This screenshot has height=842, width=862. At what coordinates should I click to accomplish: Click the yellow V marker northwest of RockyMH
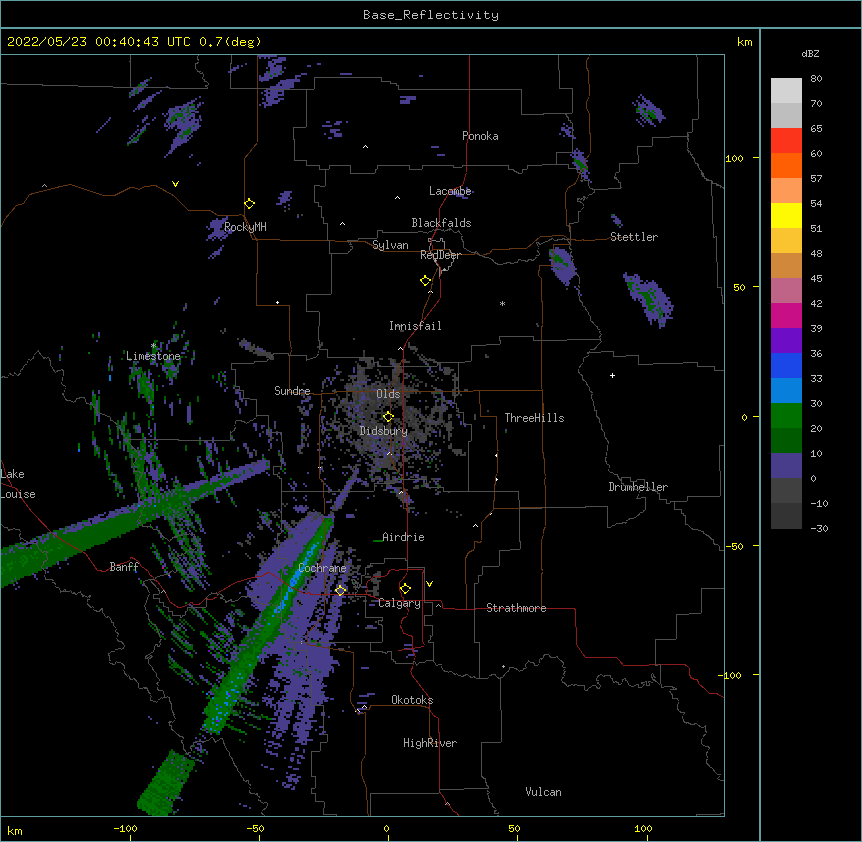point(175,184)
